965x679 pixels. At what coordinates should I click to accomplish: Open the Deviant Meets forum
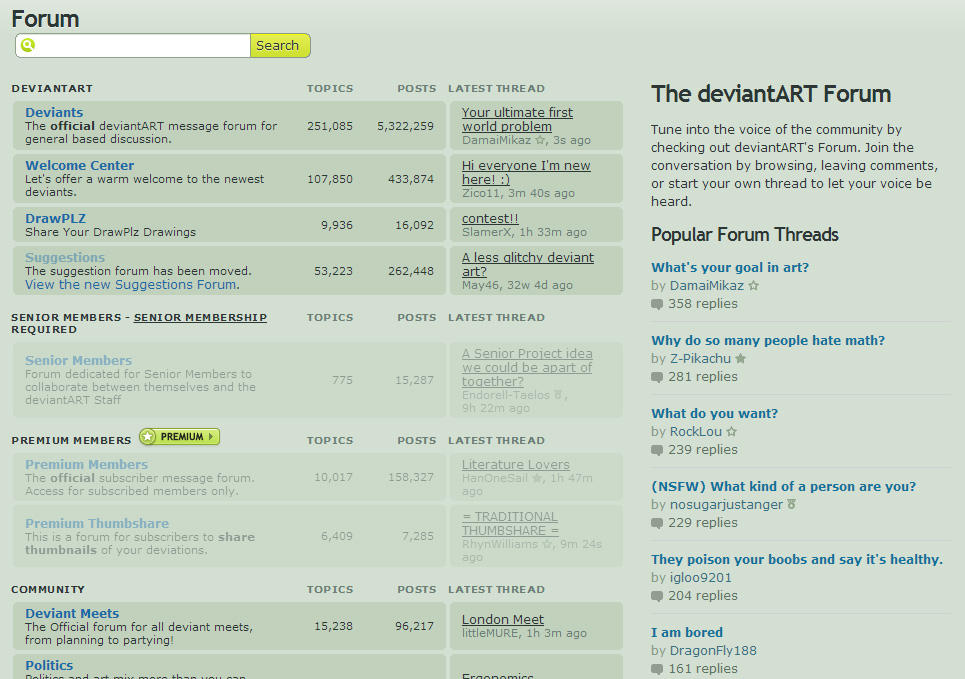click(72, 613)
